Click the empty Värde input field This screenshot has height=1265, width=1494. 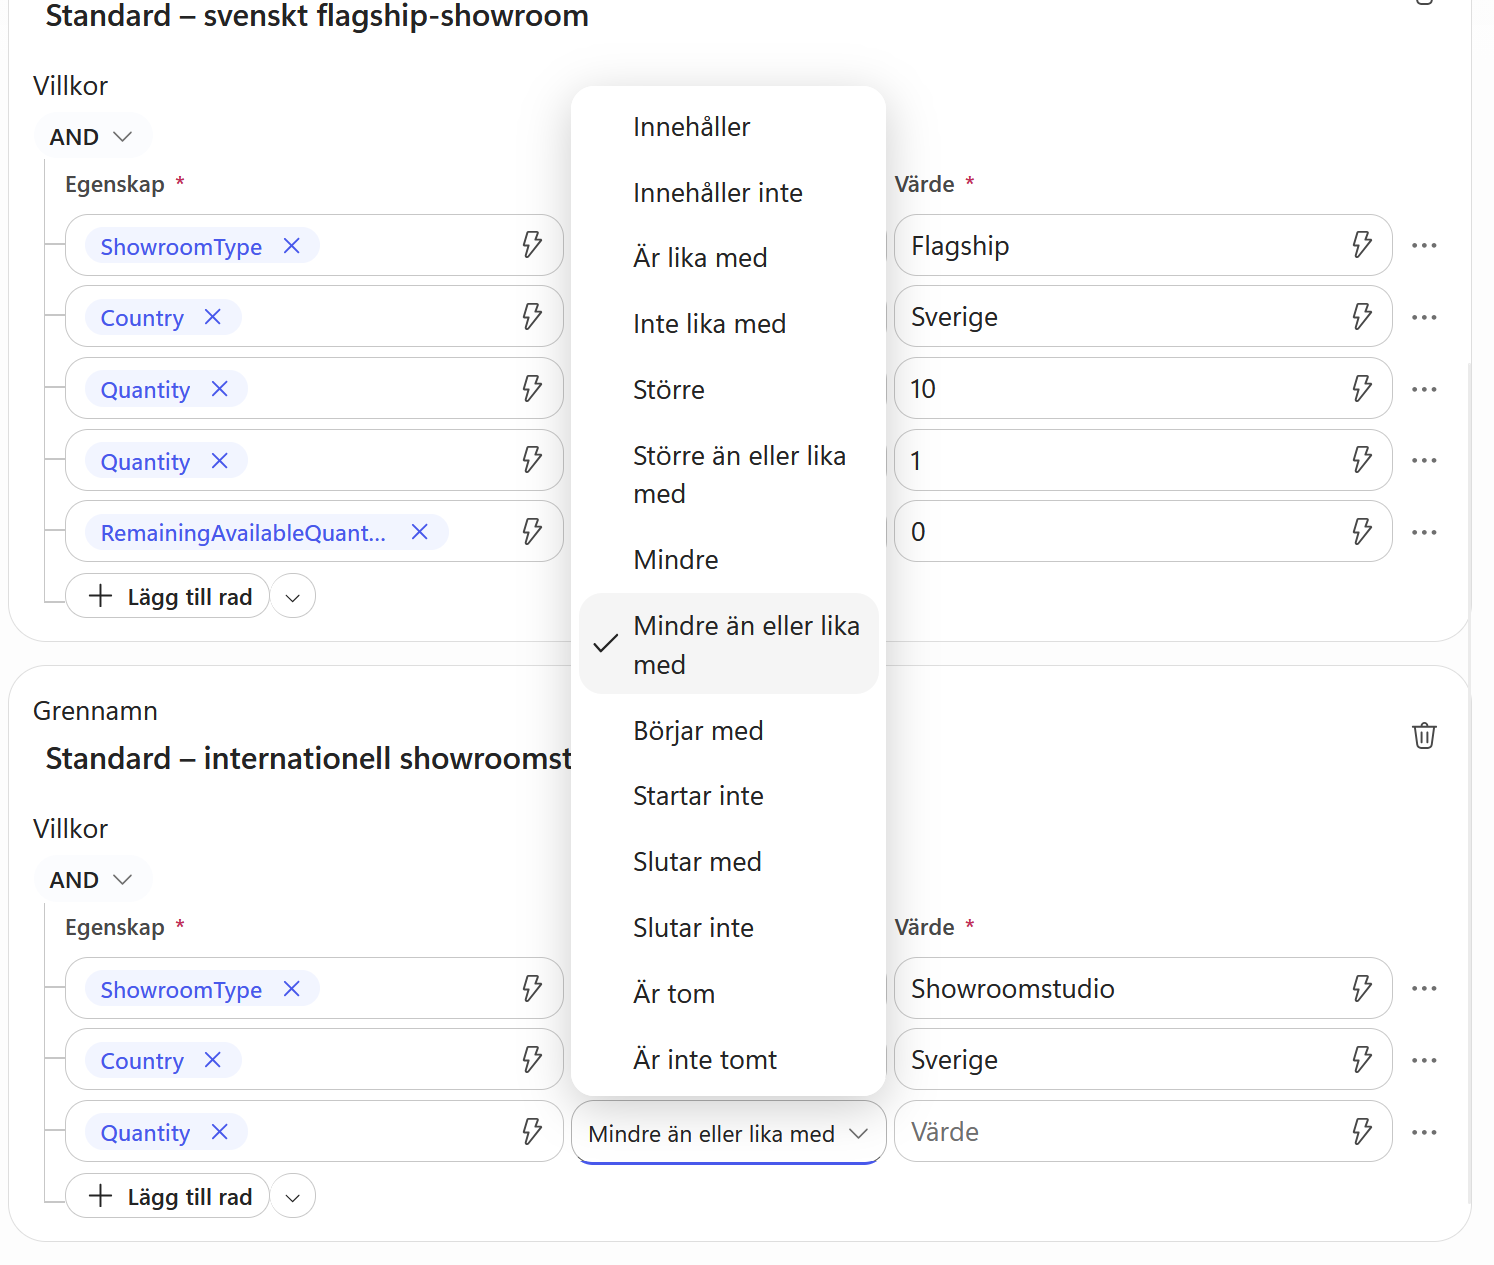pos(1143,1132)
